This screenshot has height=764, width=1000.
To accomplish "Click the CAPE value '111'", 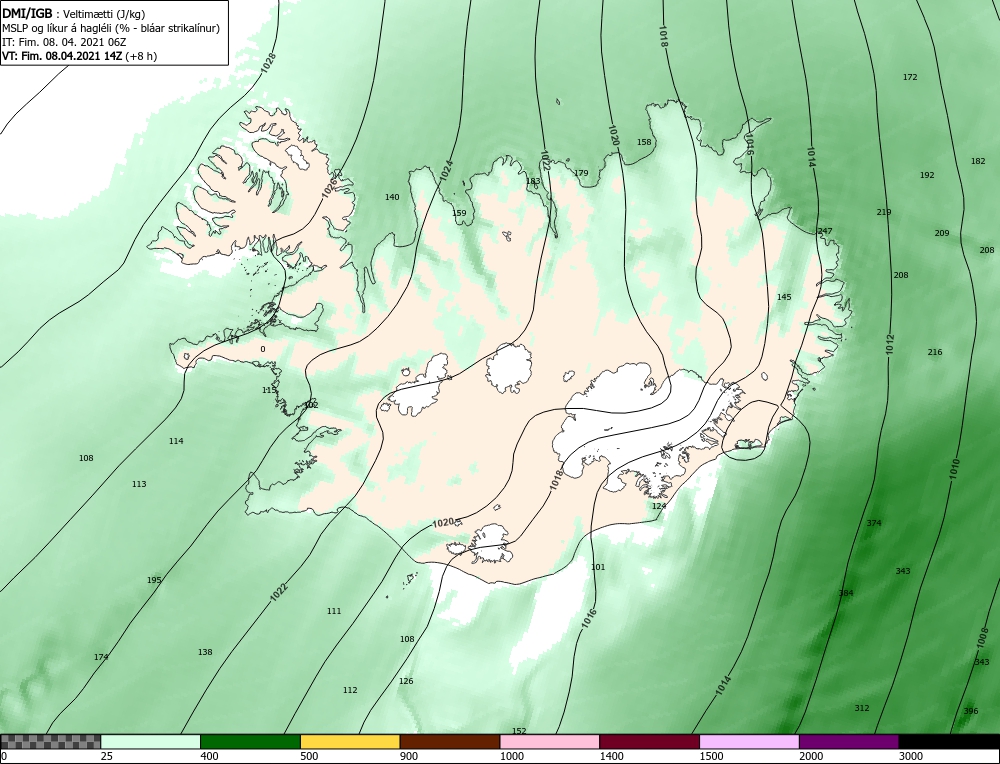I will coord(334,611).
